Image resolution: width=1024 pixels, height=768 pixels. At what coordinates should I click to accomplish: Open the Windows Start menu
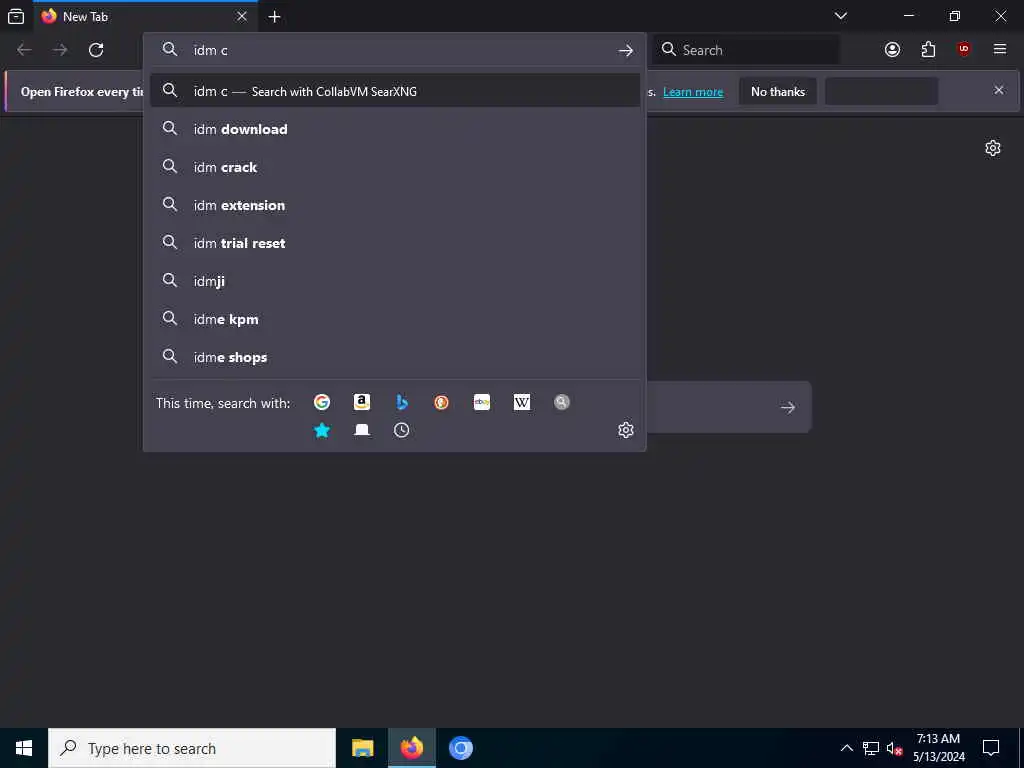point(24,748)
